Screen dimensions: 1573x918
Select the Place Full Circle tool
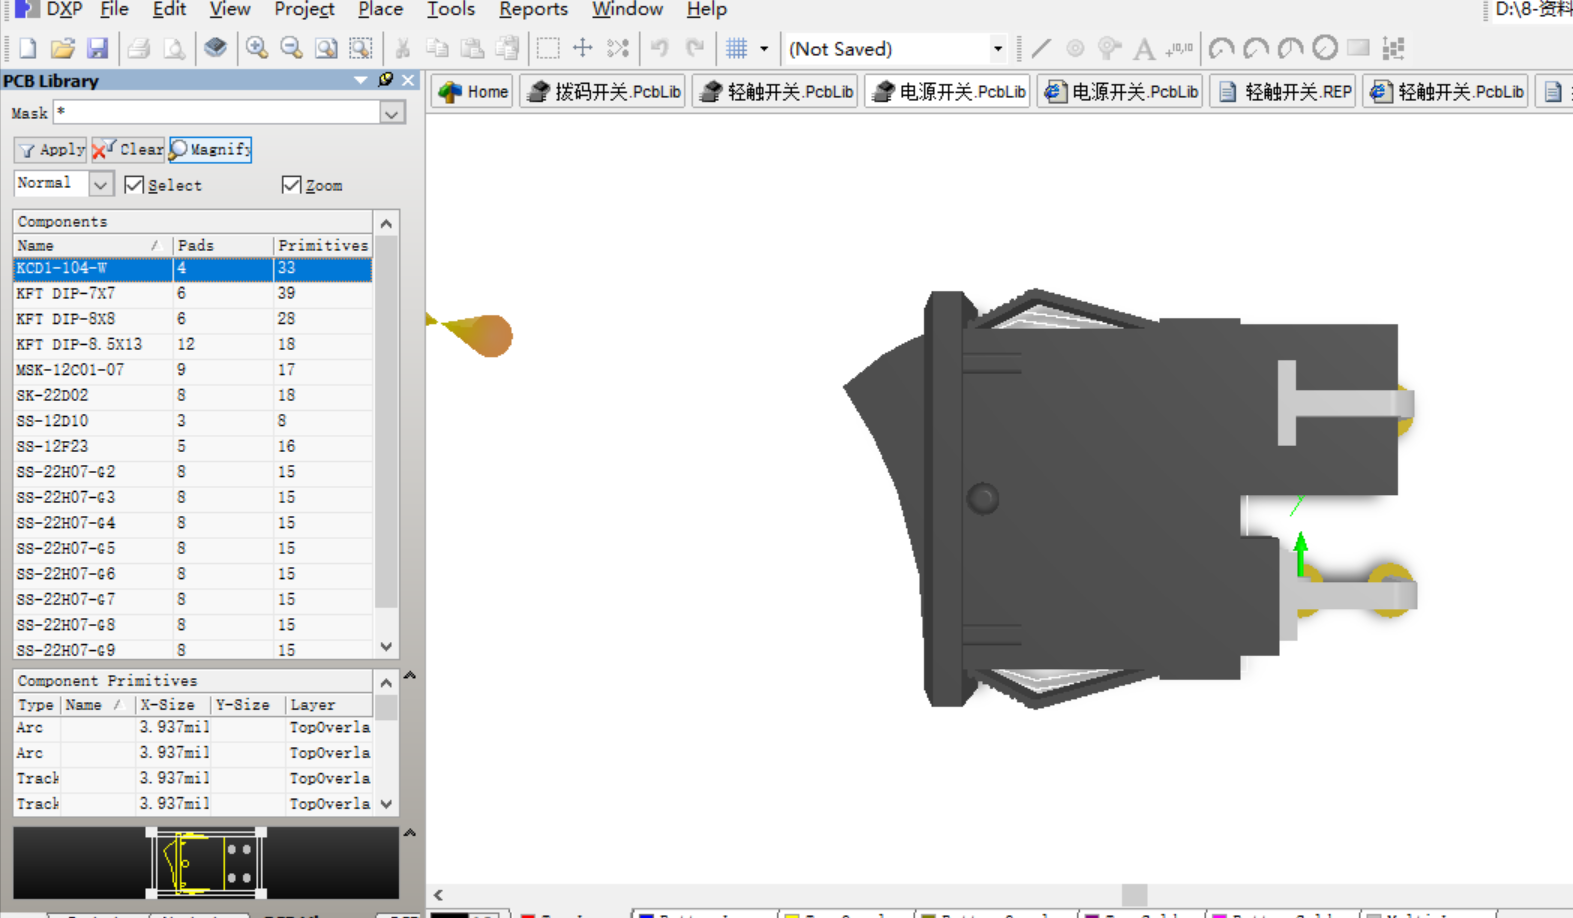(1325, 48)
